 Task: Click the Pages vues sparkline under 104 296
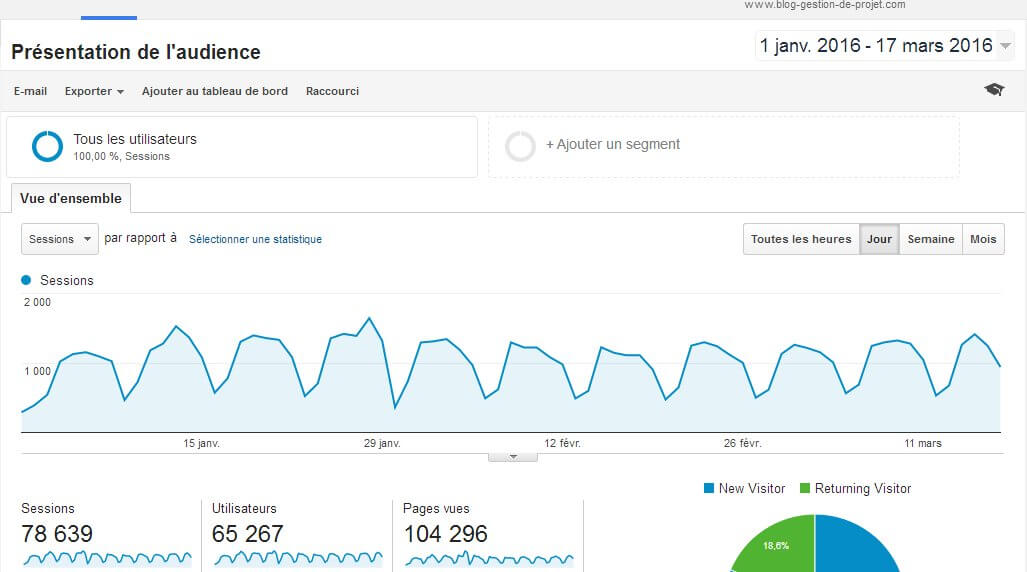point(489,559)
